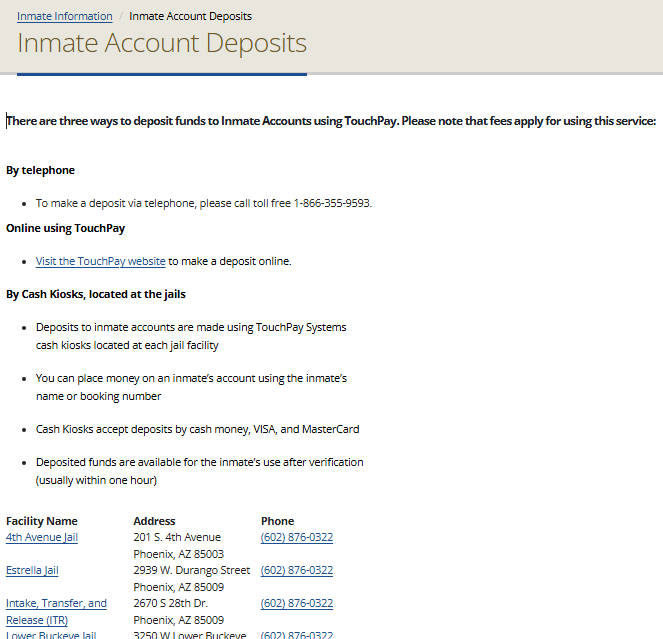Open the Estrella Jail facility link
663x639 pixels.
[x=32, y=570]
